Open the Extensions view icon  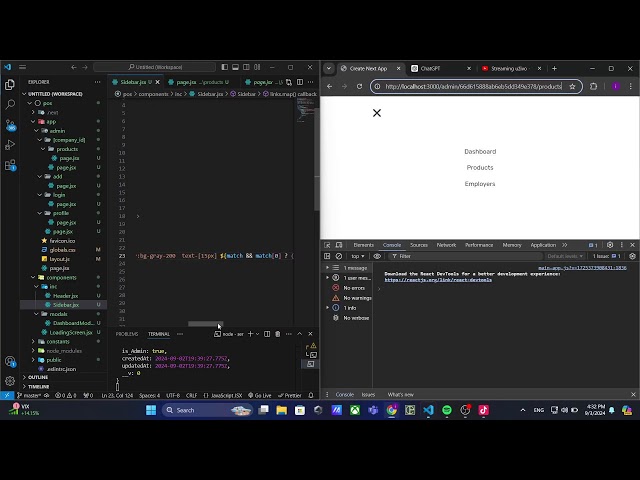10,164
